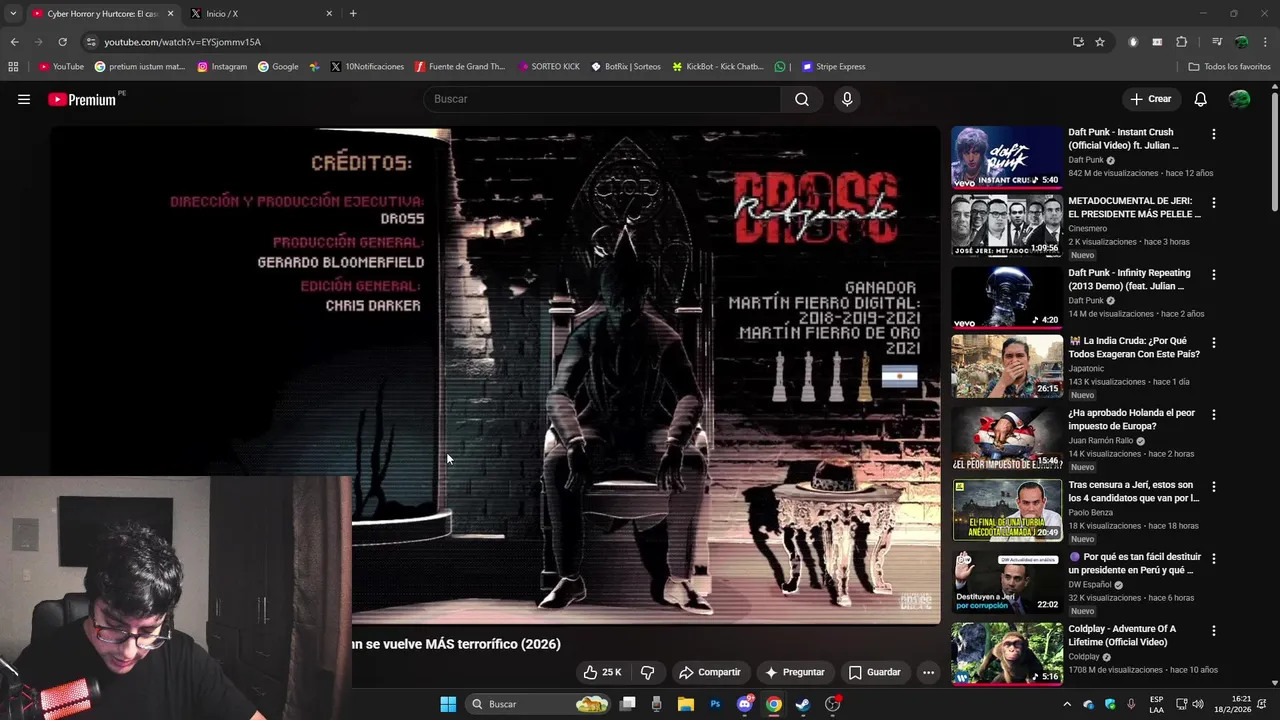Open Discord from the taskbar
The height and width of the screenshot is (720, 1280).
click(744, 704)
